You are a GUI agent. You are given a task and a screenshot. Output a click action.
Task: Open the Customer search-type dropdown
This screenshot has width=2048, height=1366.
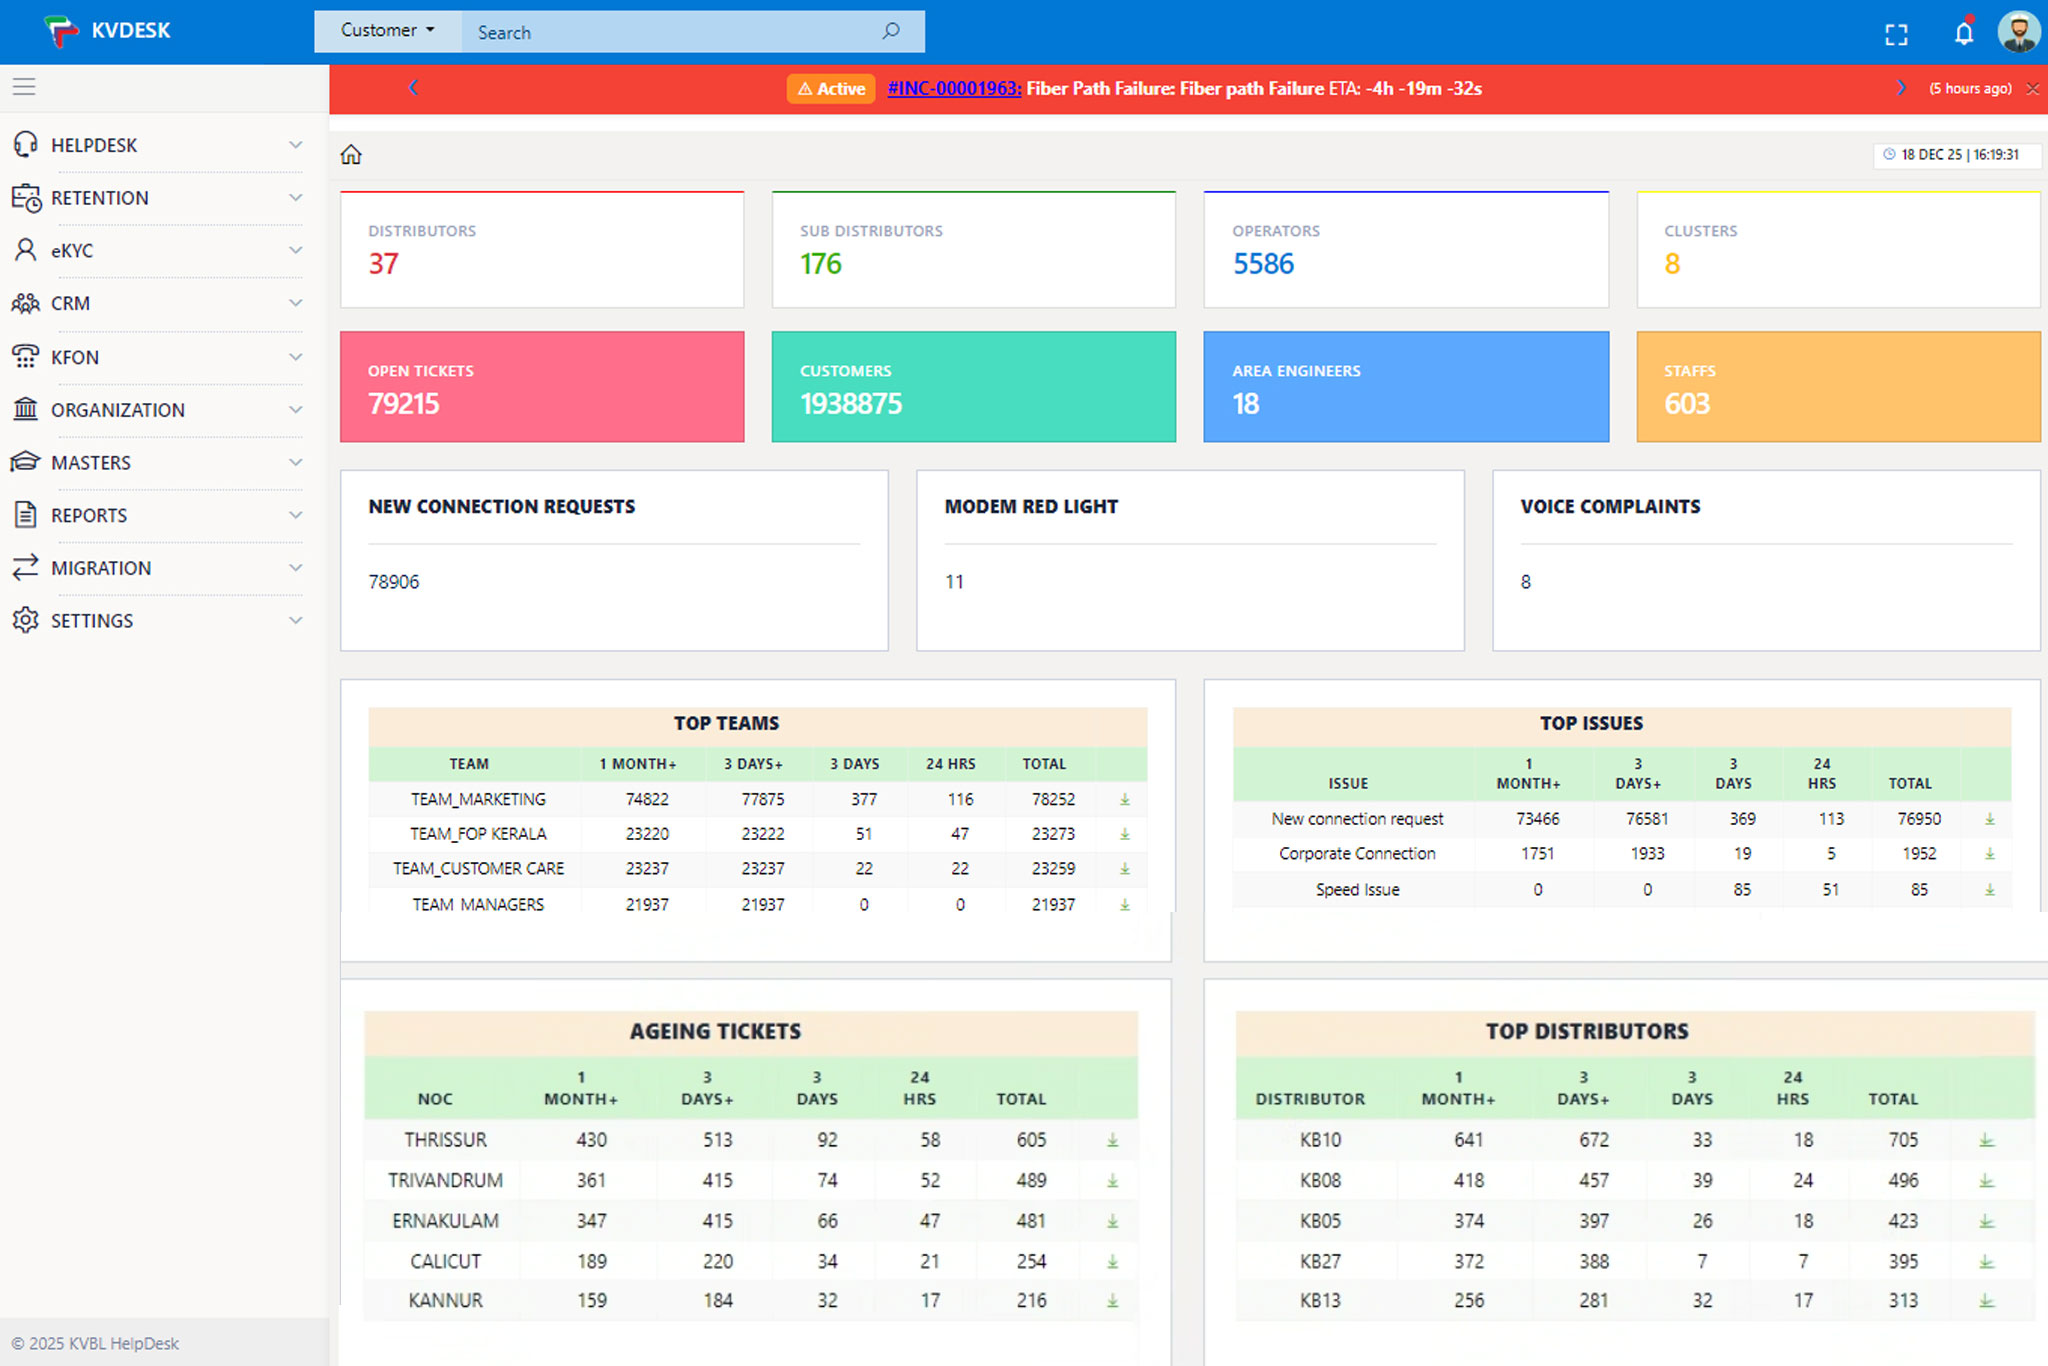[388, 31]
